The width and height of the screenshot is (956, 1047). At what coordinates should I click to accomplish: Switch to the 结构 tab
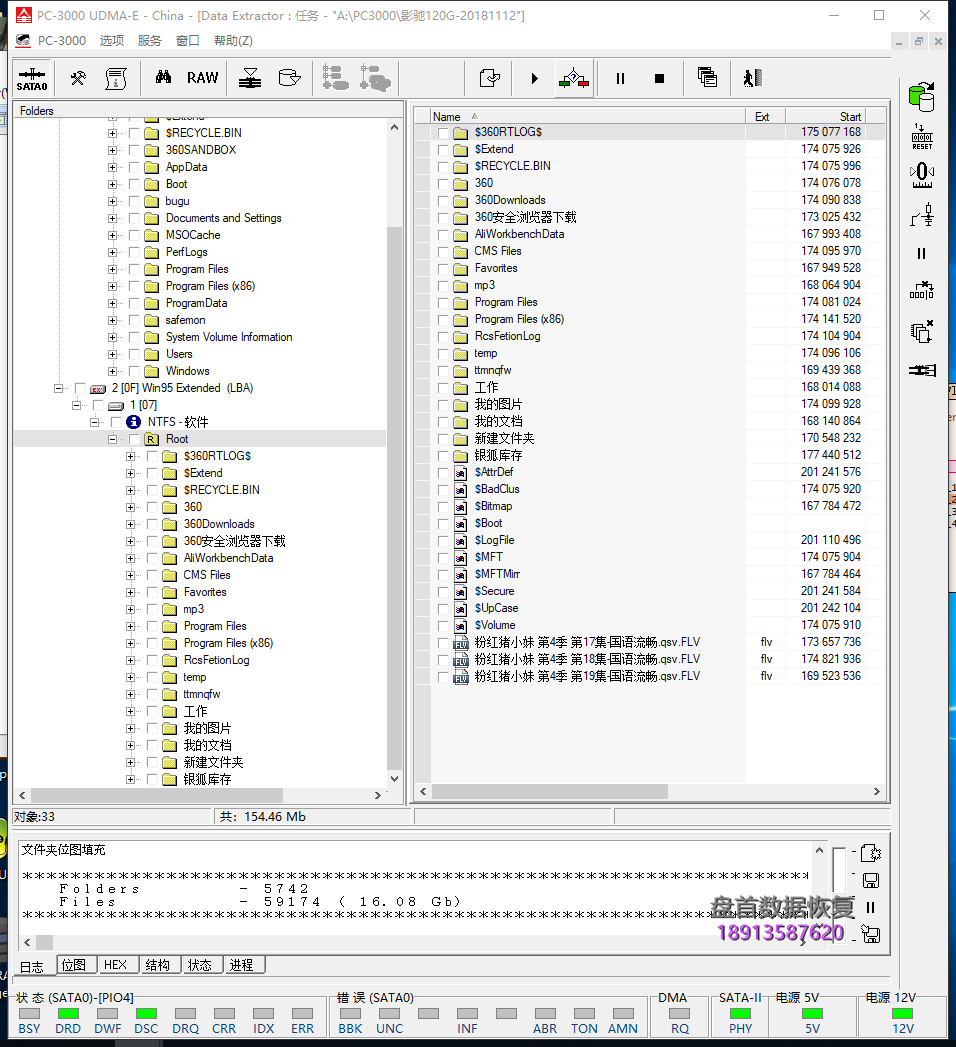[x=158, y=965]
